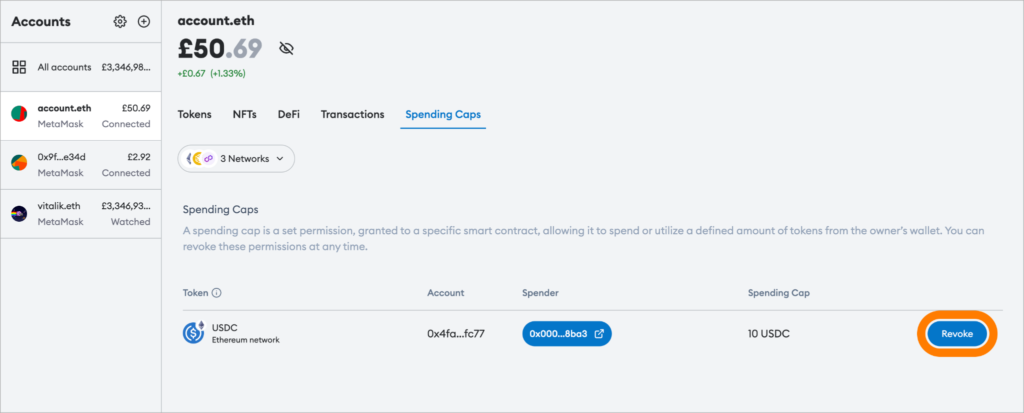Expand the 3 Networks dropdown

point(236,158)
